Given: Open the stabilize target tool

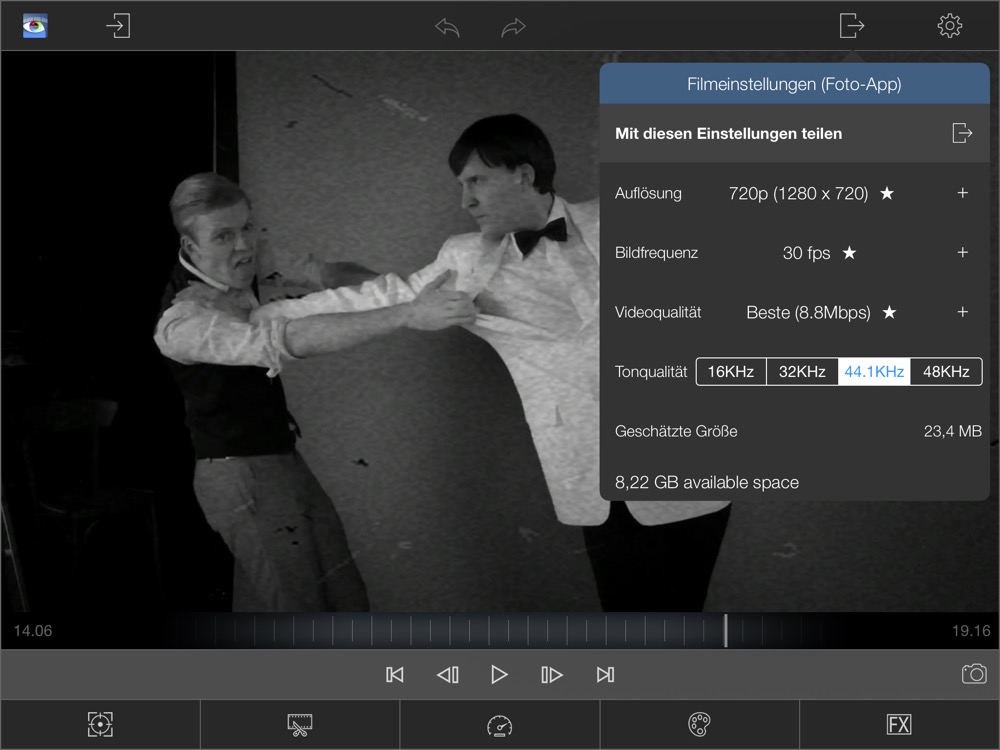Looking at the screenshot, I should point(100,725).
